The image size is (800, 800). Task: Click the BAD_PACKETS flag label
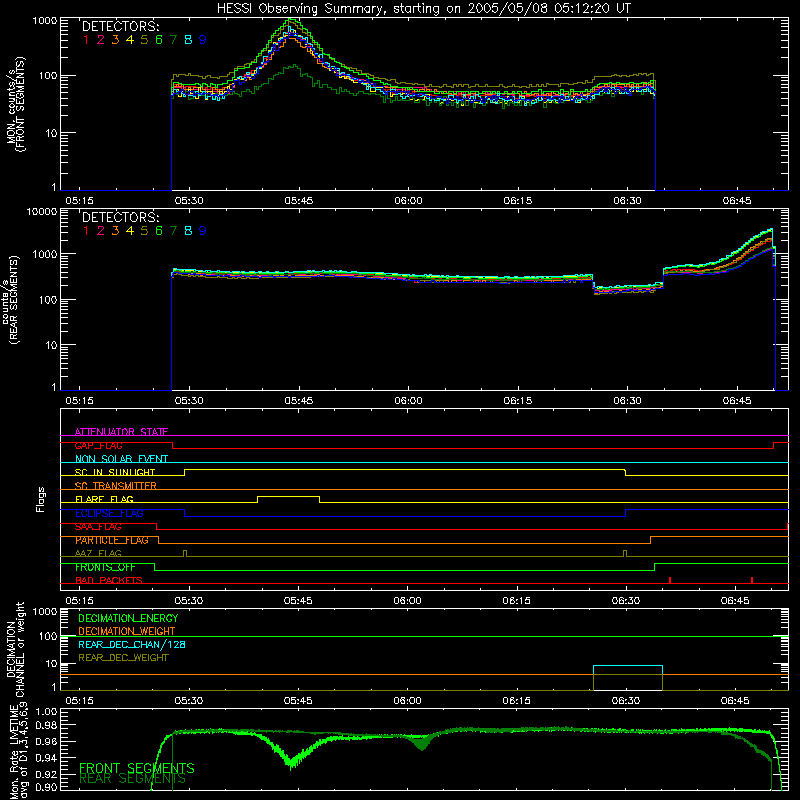click(109, 580)
